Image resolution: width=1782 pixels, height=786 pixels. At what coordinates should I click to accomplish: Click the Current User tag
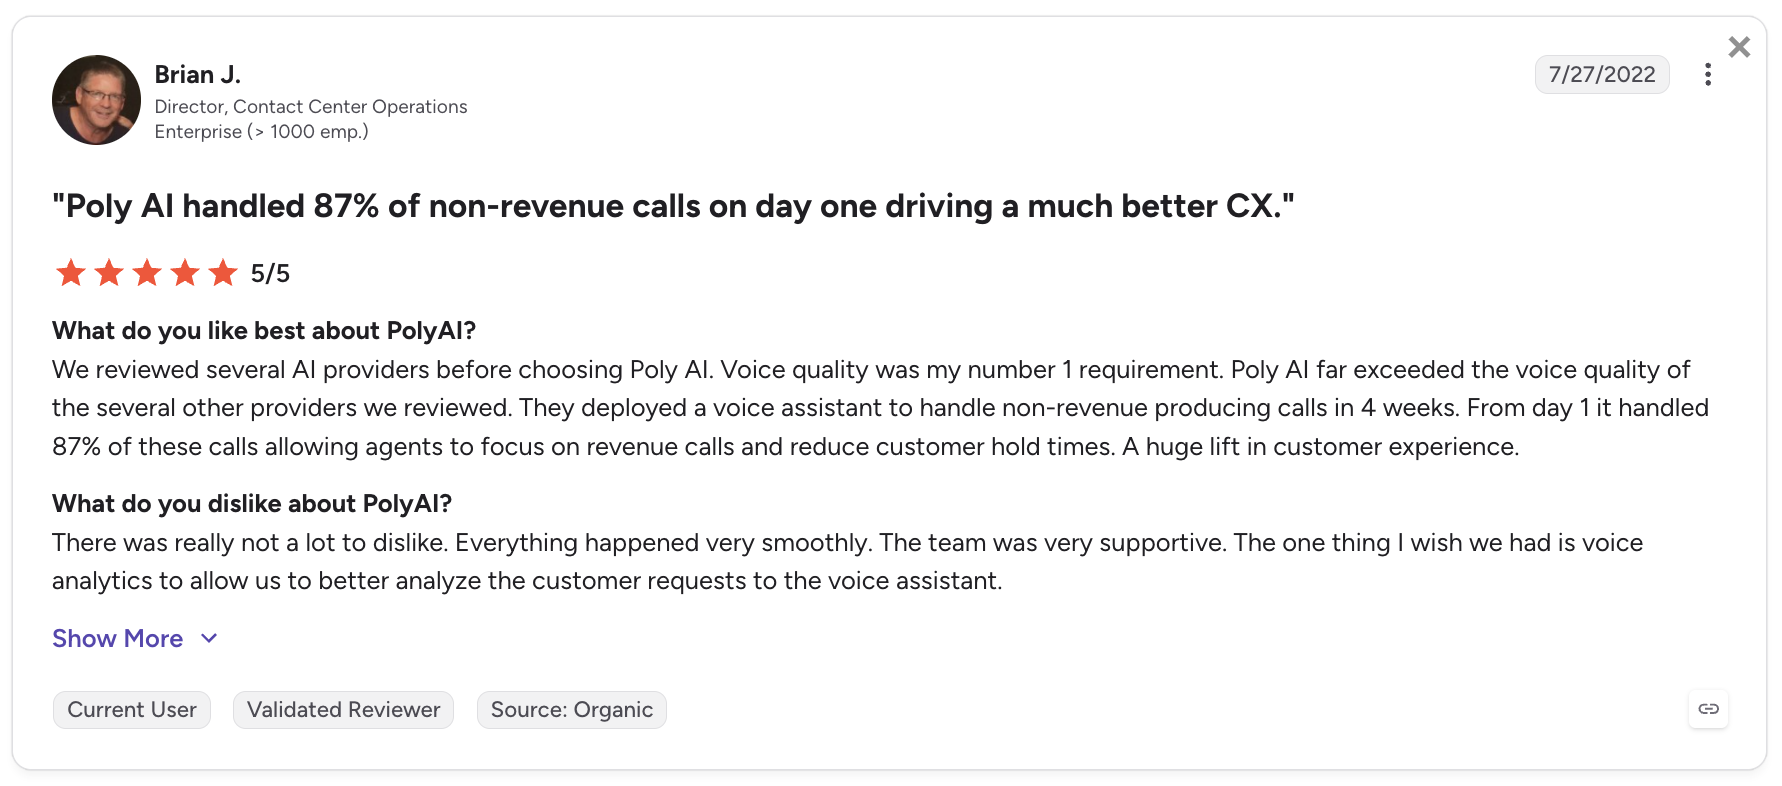[132, 710]
